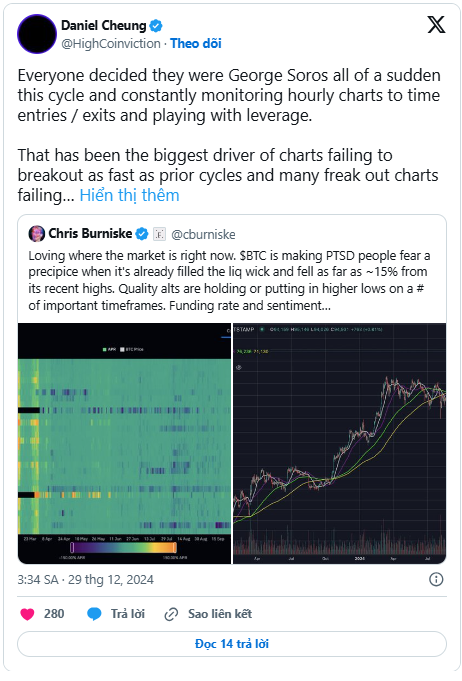Click Chris Burniske's avatar
The width and height of the screenshot is (462, 681).
(x=36, y=234)
